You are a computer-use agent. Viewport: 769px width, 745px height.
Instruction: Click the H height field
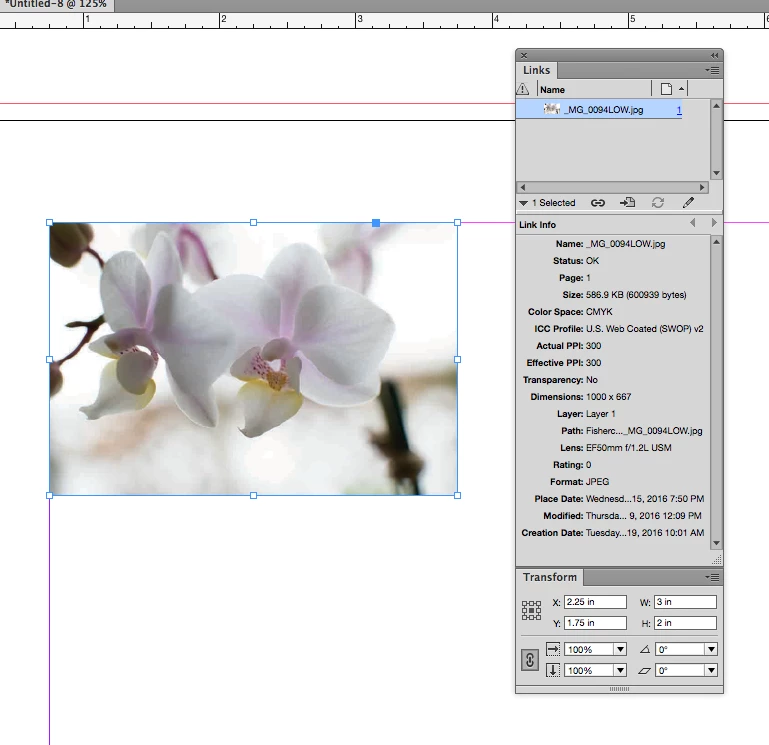pyautogui.click(x=685, y=623)
